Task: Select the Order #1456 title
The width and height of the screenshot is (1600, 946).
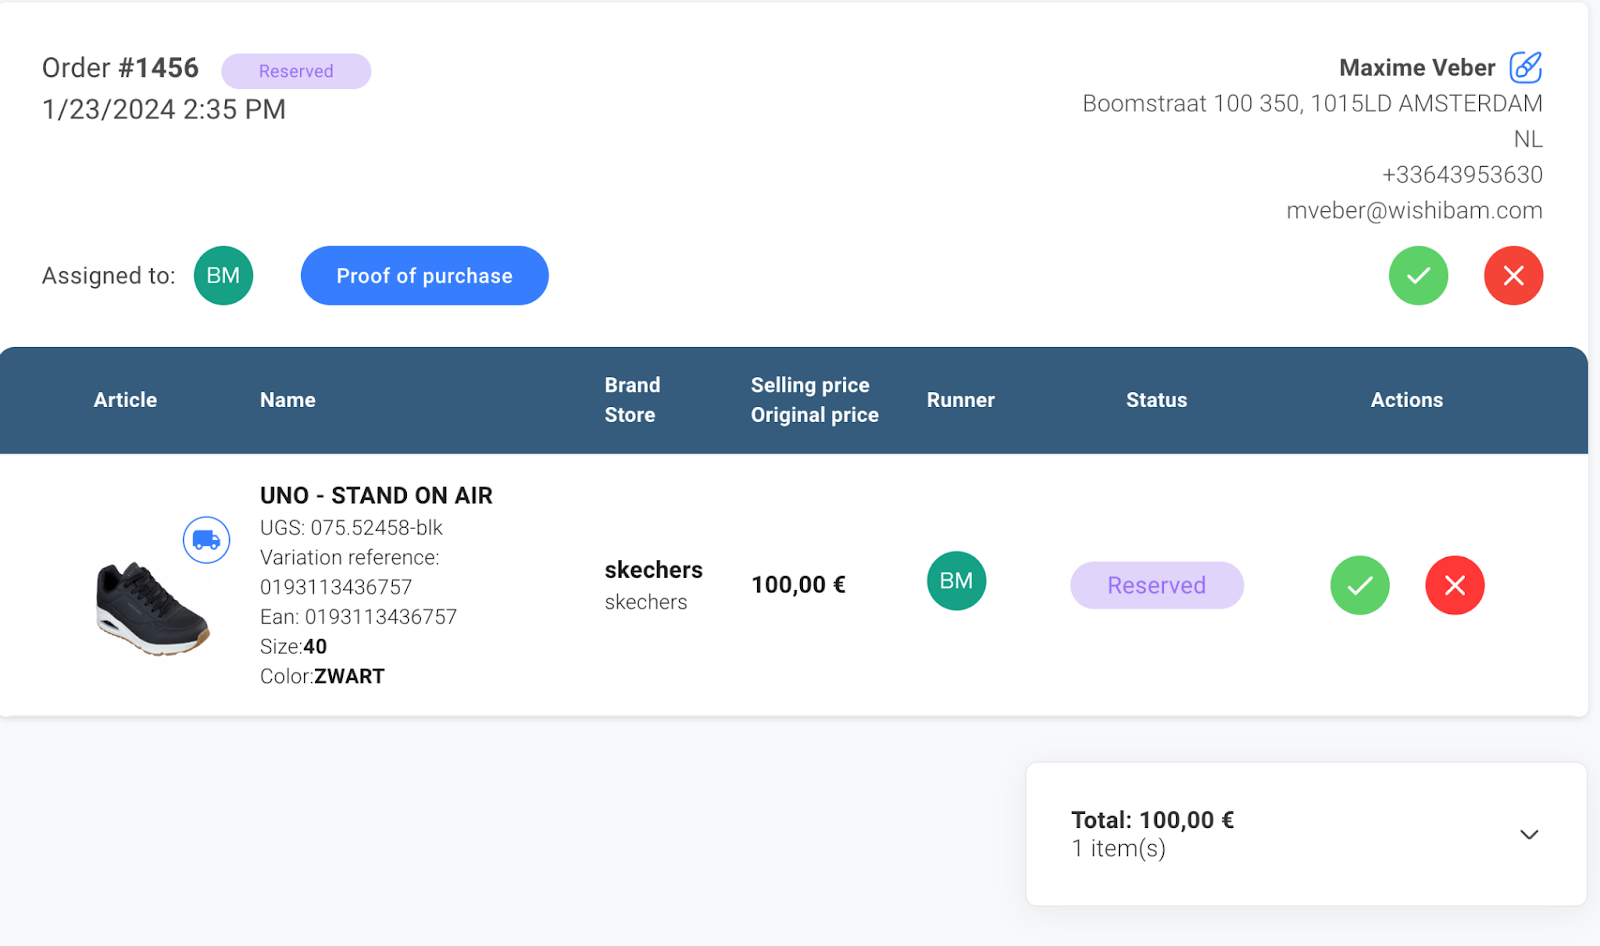Action: tap(120, 68)
